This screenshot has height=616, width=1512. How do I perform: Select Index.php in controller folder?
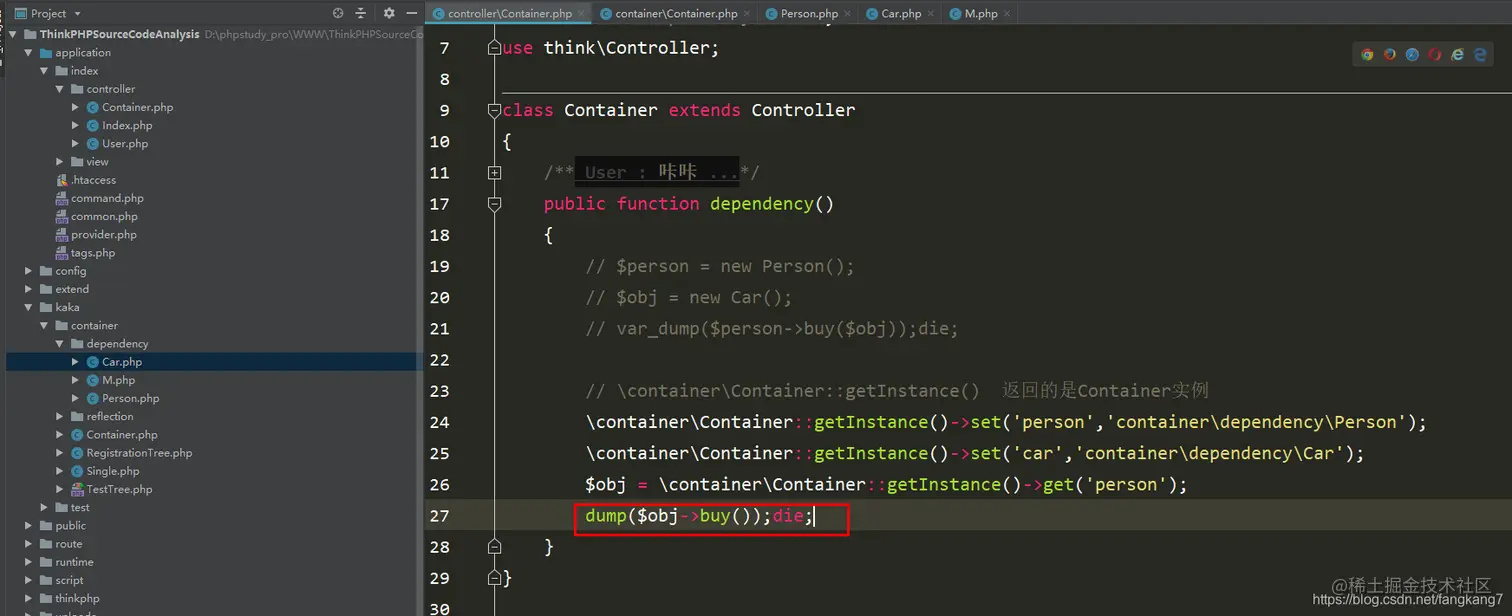click(x=127, y=125)
